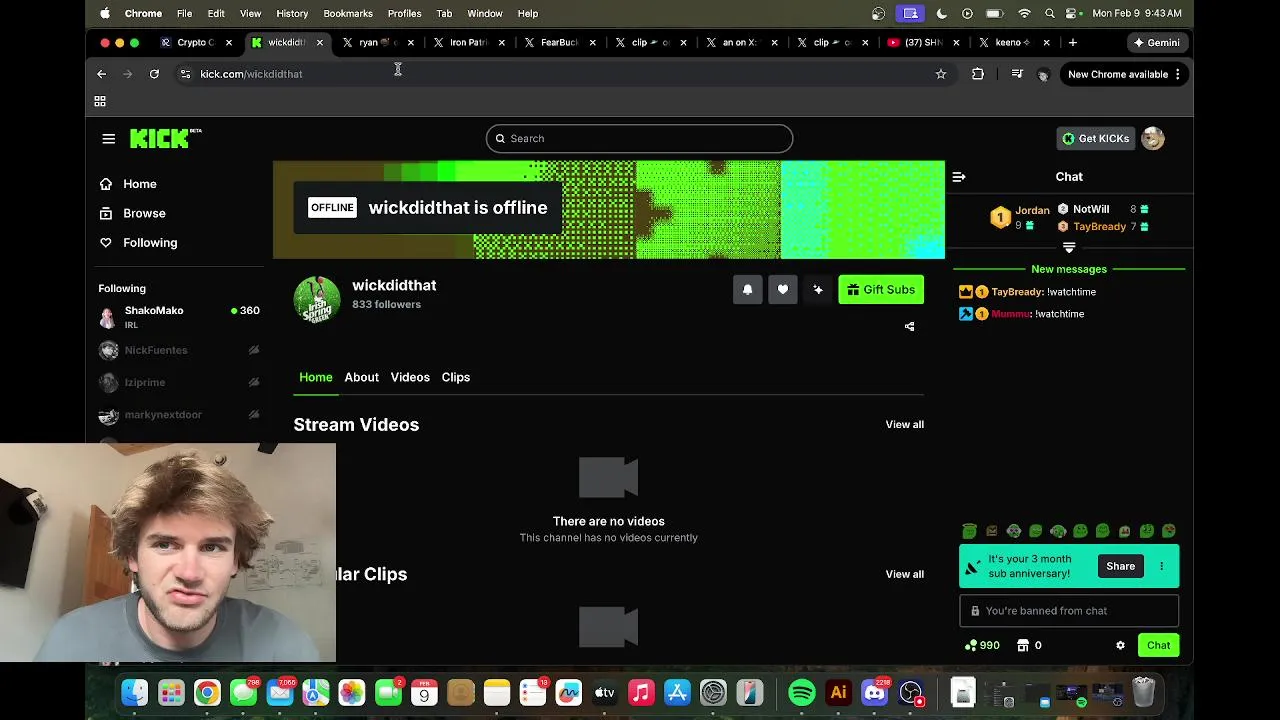Click the Gift Subs button

point(881,290)
